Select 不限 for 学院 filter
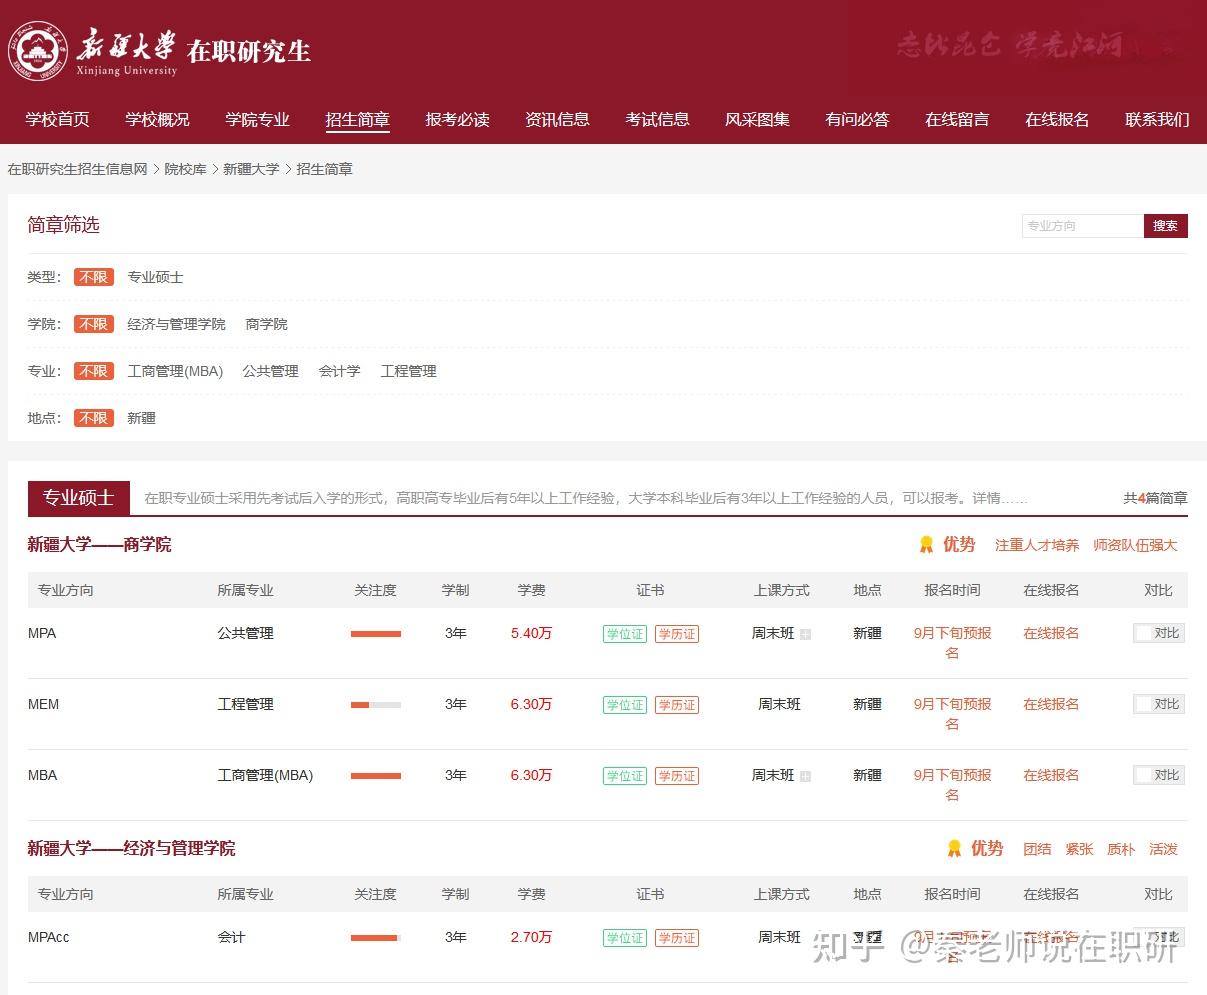Image resolution: width=1207 pixels, height=995 pixels. tap(94, 324)
